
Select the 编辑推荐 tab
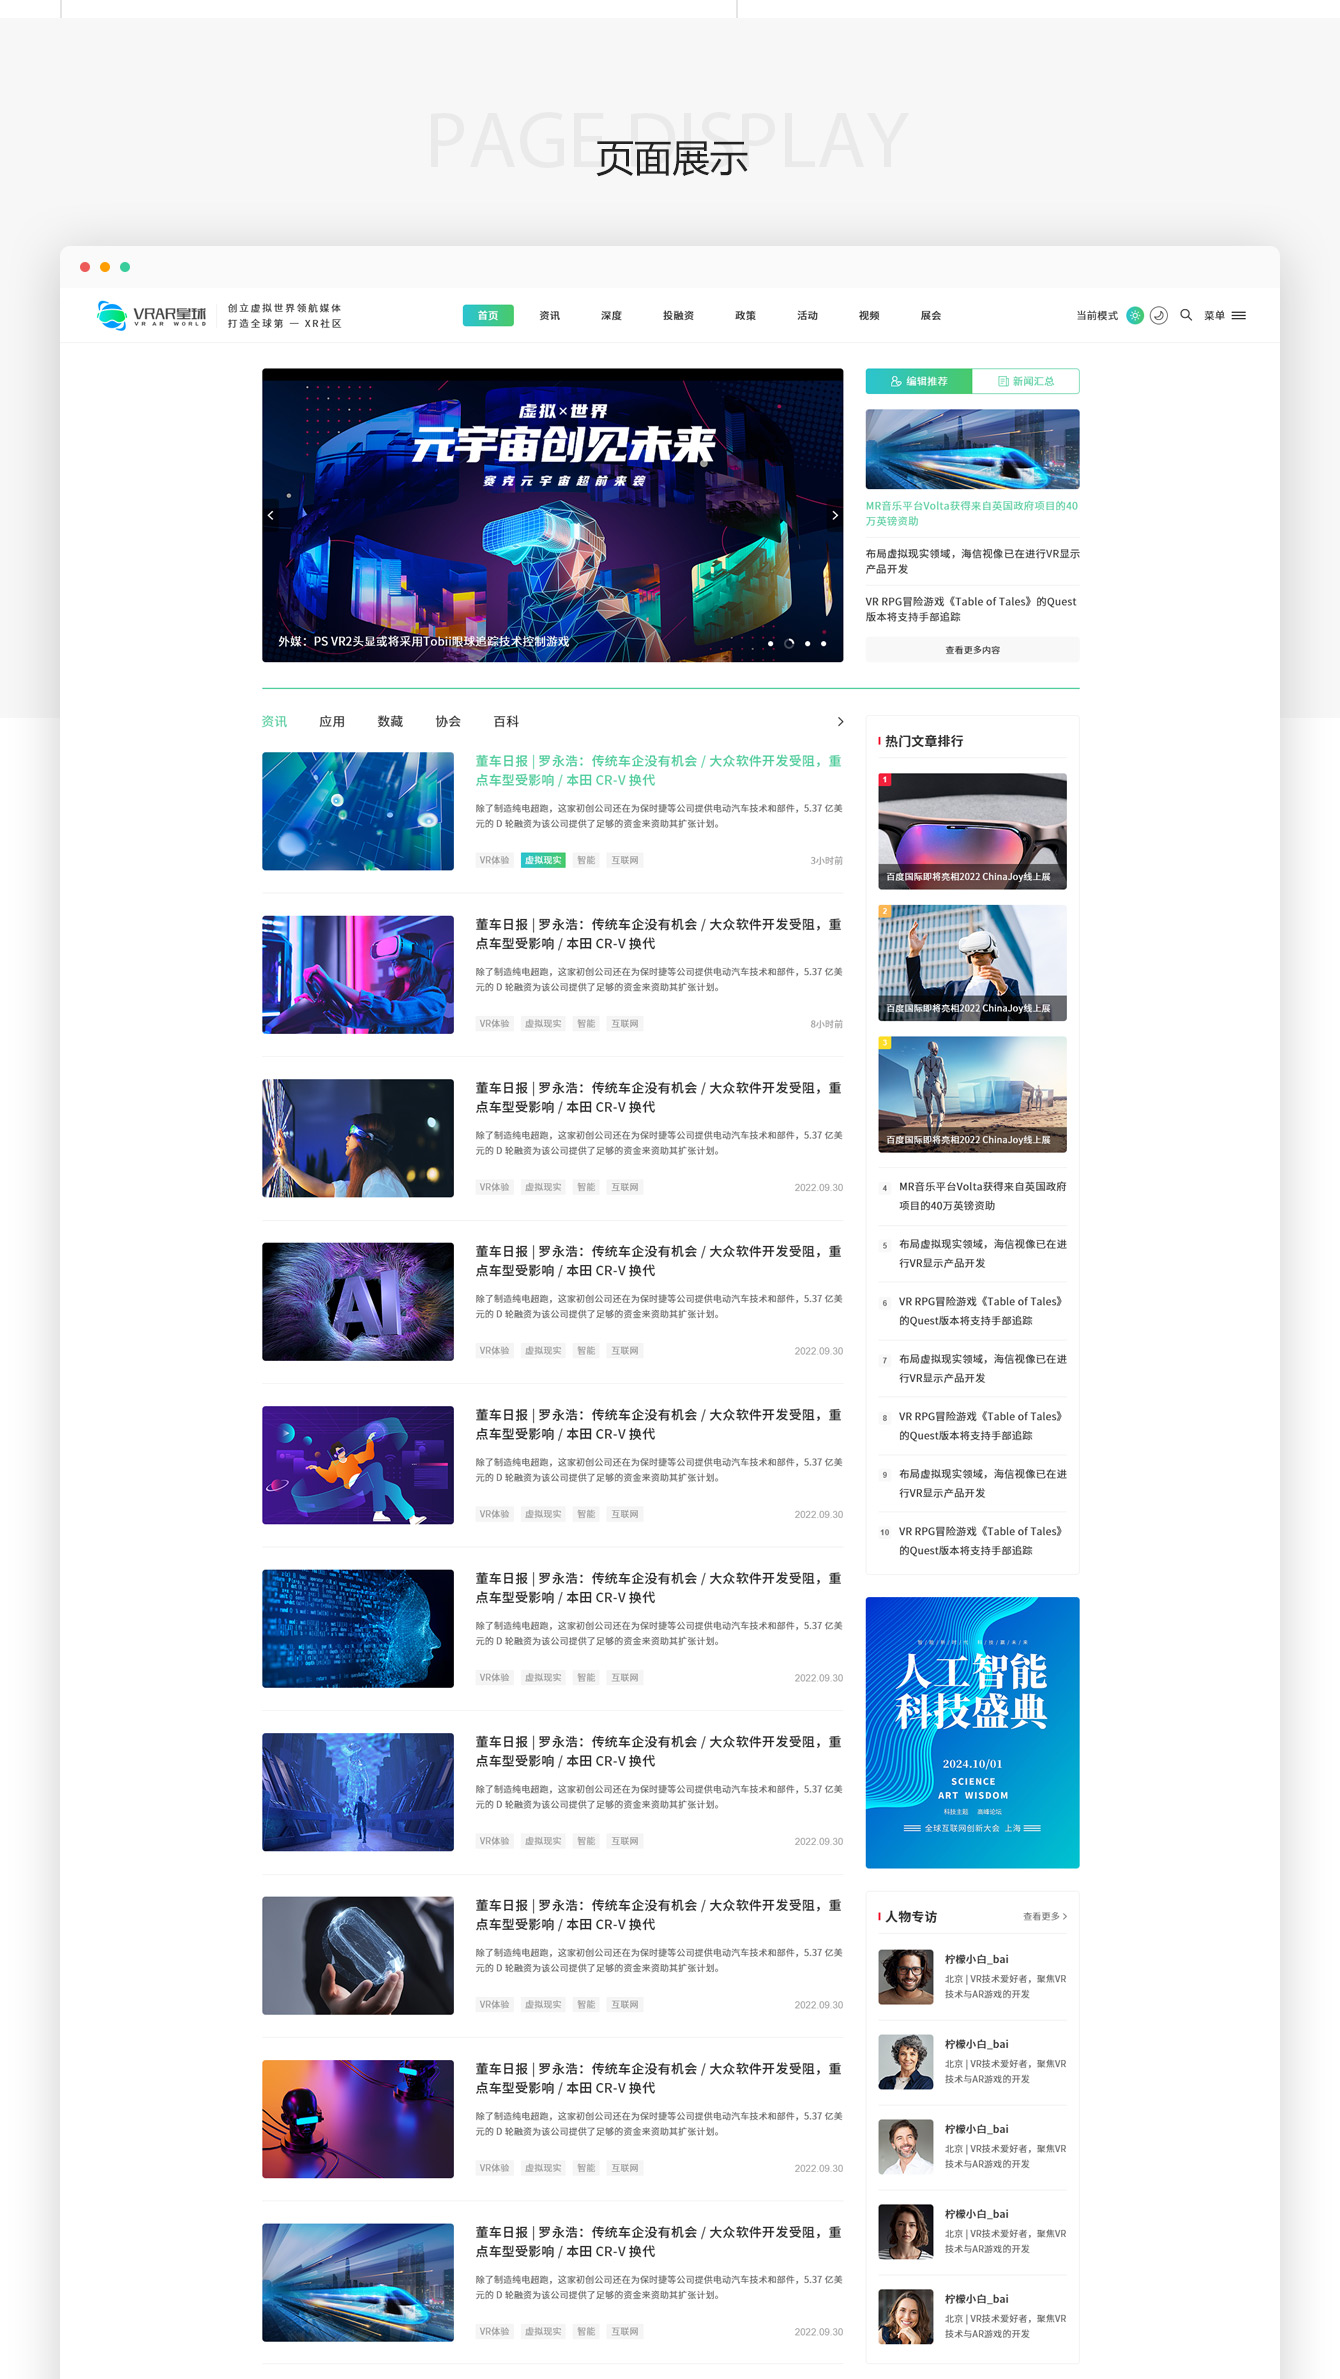tap(919, 382)
